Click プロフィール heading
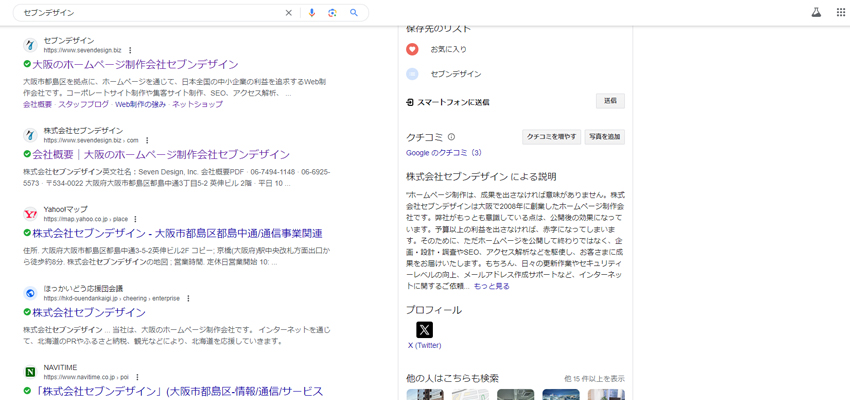Screen dimensions: 850x400 click(x=434, y=310)
